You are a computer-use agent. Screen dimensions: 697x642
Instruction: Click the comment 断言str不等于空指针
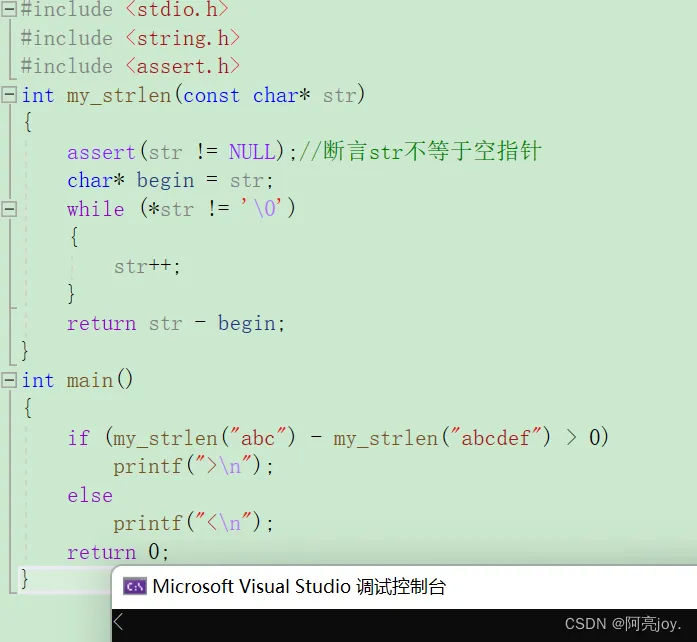[432, 151]
